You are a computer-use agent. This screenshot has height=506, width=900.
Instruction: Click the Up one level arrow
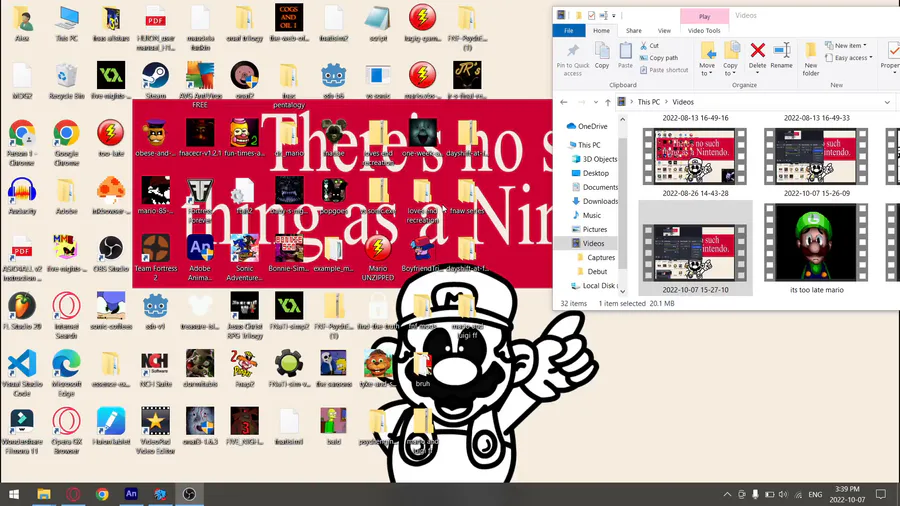tap(608, 102)
